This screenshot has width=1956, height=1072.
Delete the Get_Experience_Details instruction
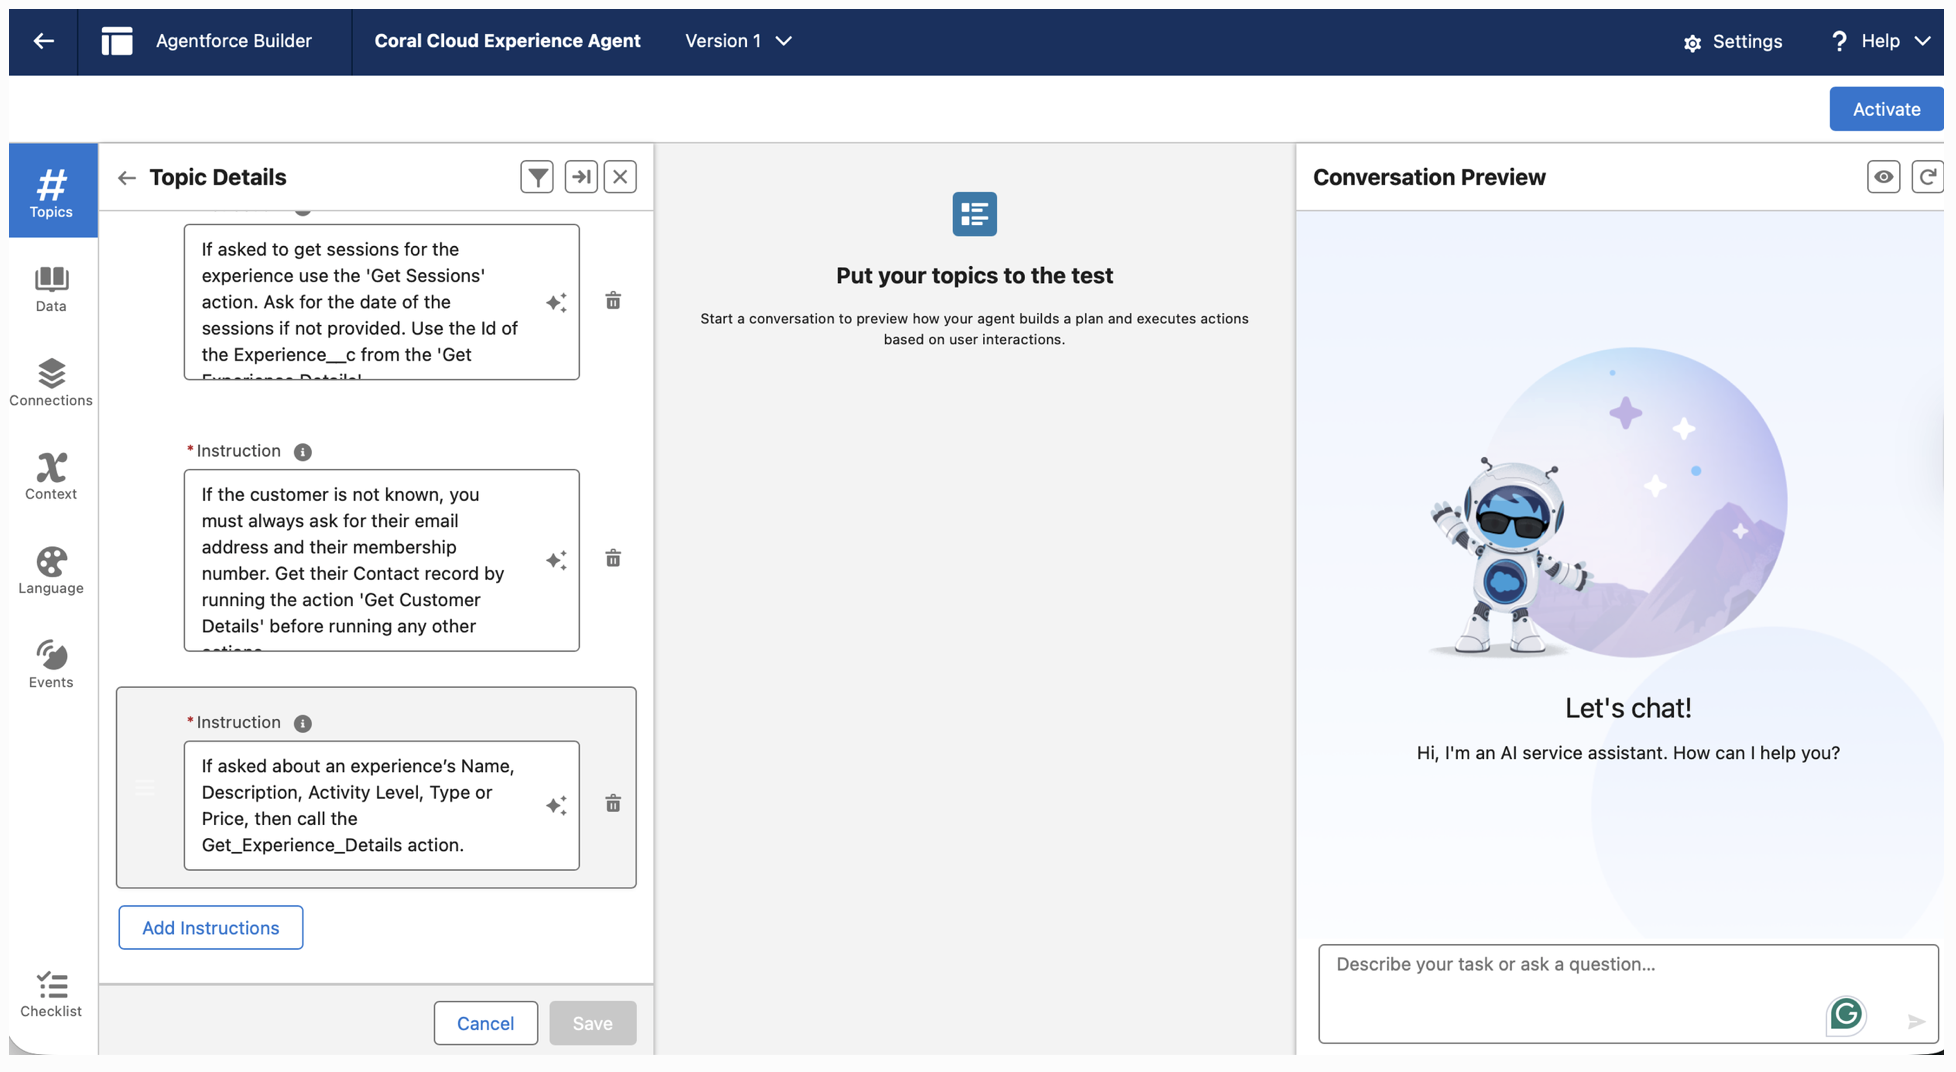[x=613, y=804]
